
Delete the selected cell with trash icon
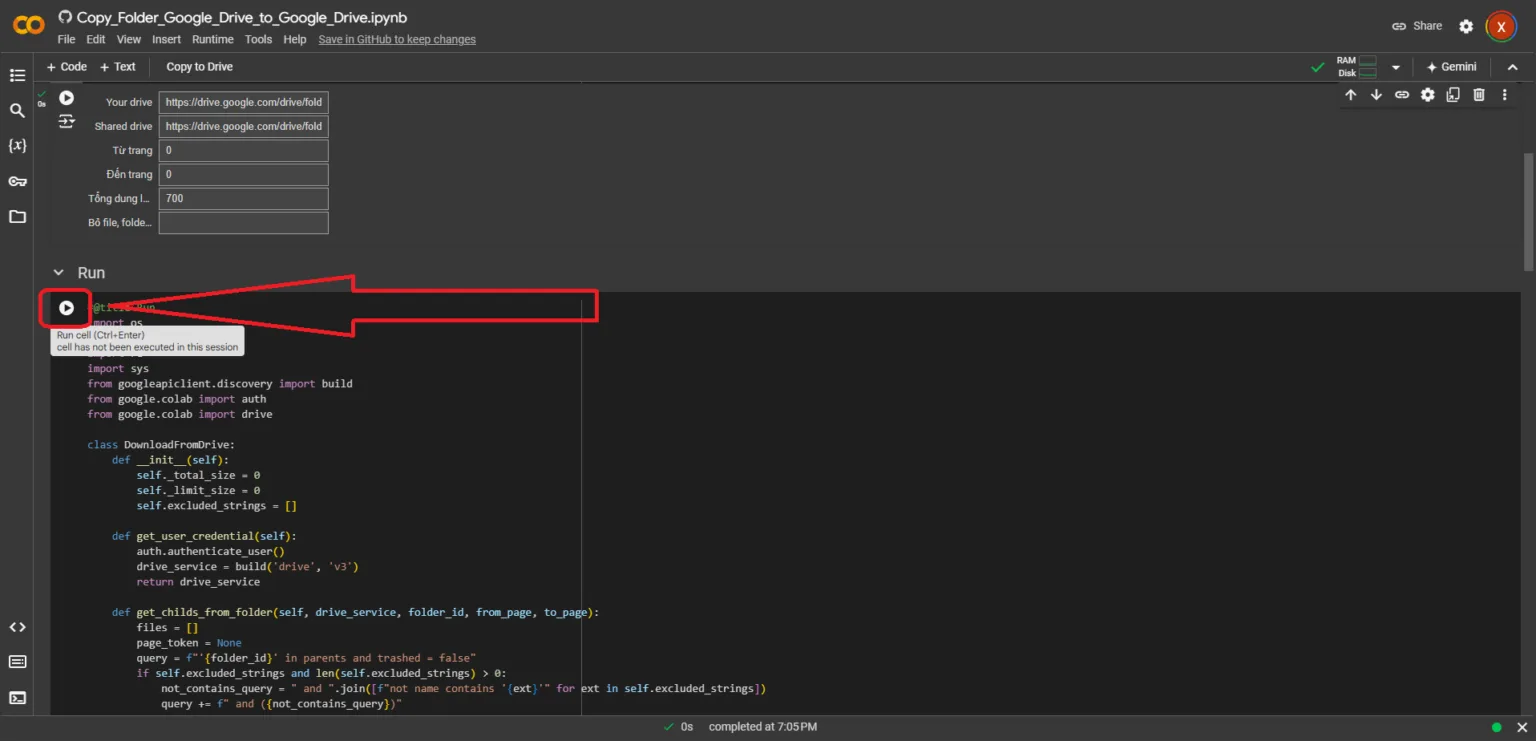(x=1478, y=95)
